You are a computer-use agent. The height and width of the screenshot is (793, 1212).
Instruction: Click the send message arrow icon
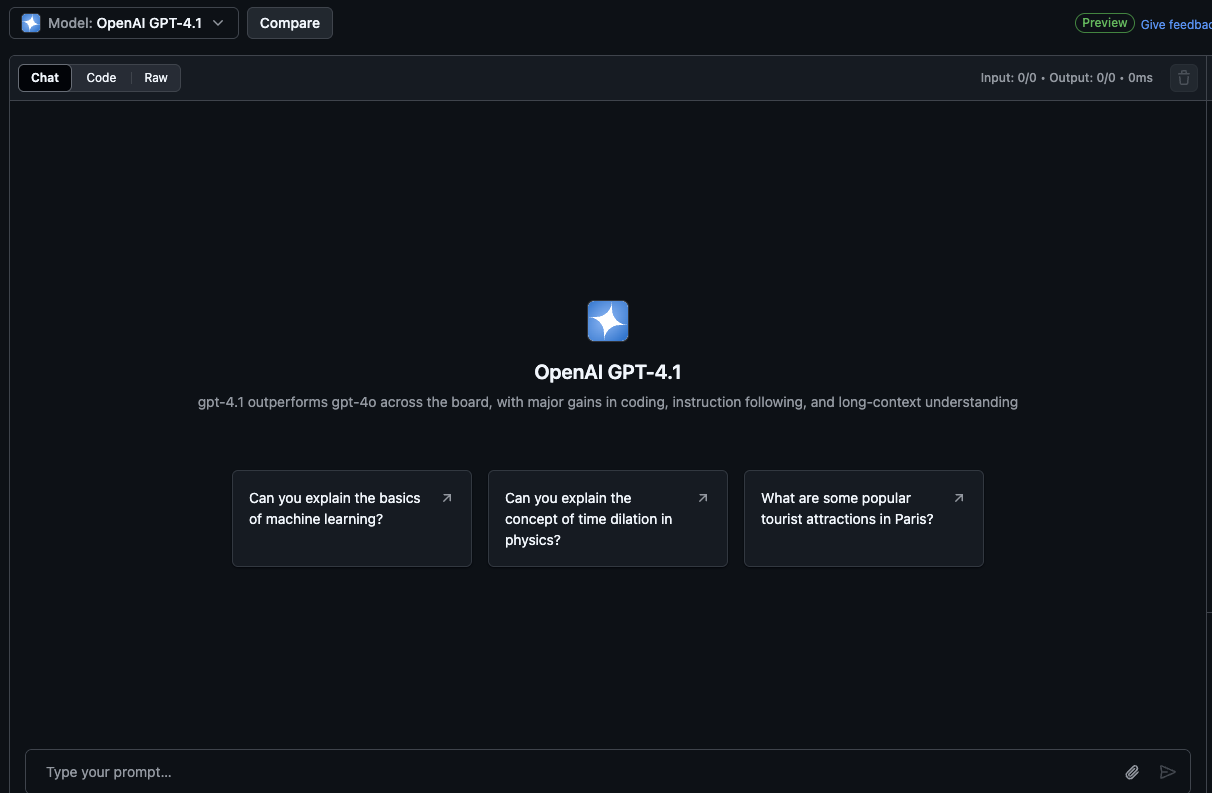[1167, 772]
